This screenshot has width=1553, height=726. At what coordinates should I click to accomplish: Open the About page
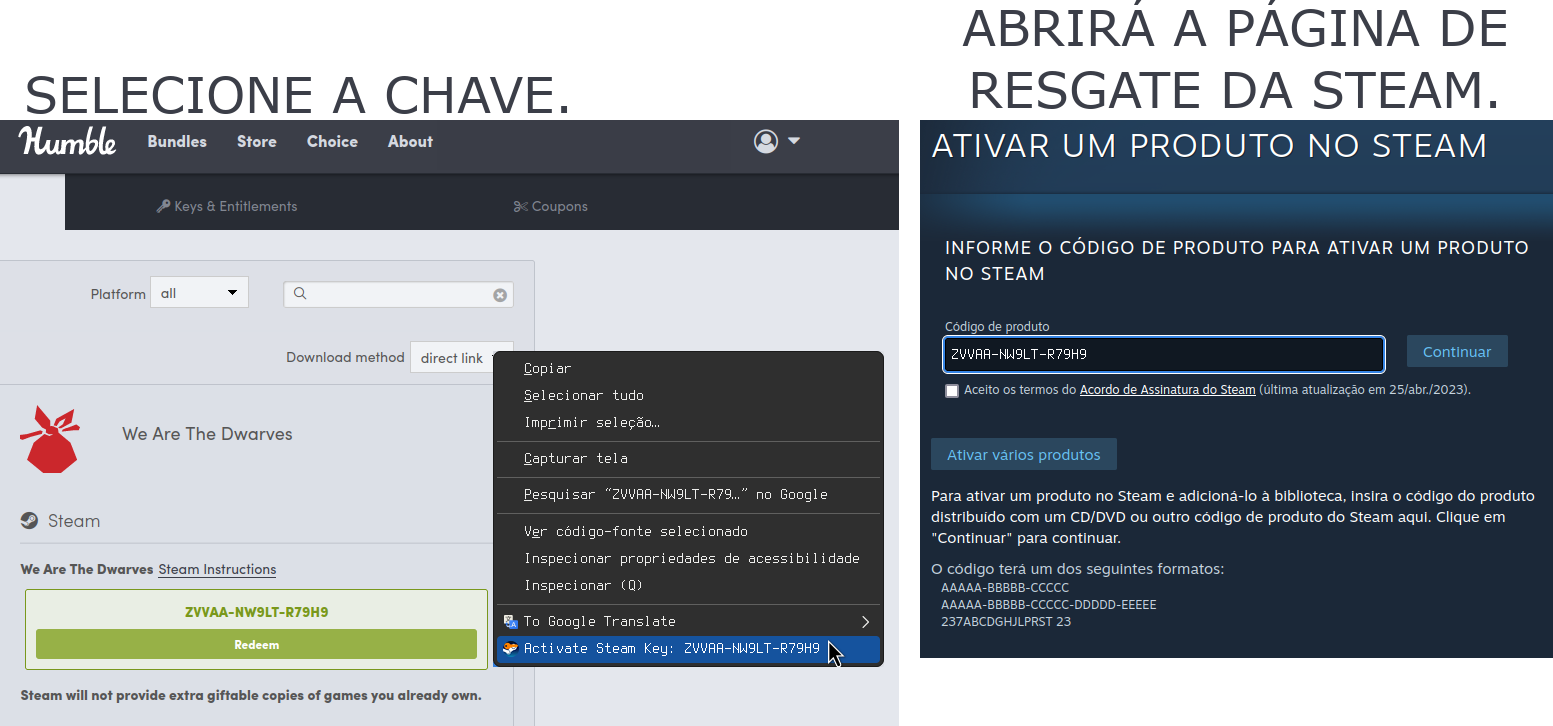(410, 141)
